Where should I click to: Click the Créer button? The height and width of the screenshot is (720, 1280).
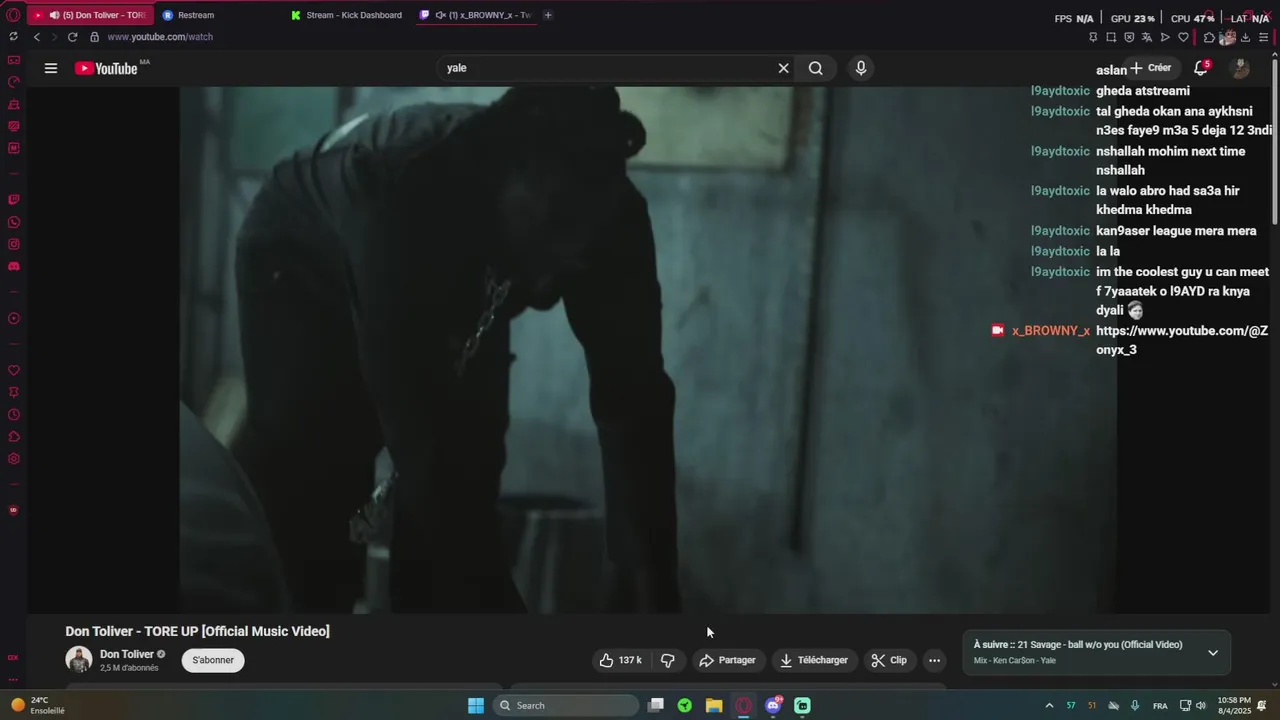pos(1151,68)
